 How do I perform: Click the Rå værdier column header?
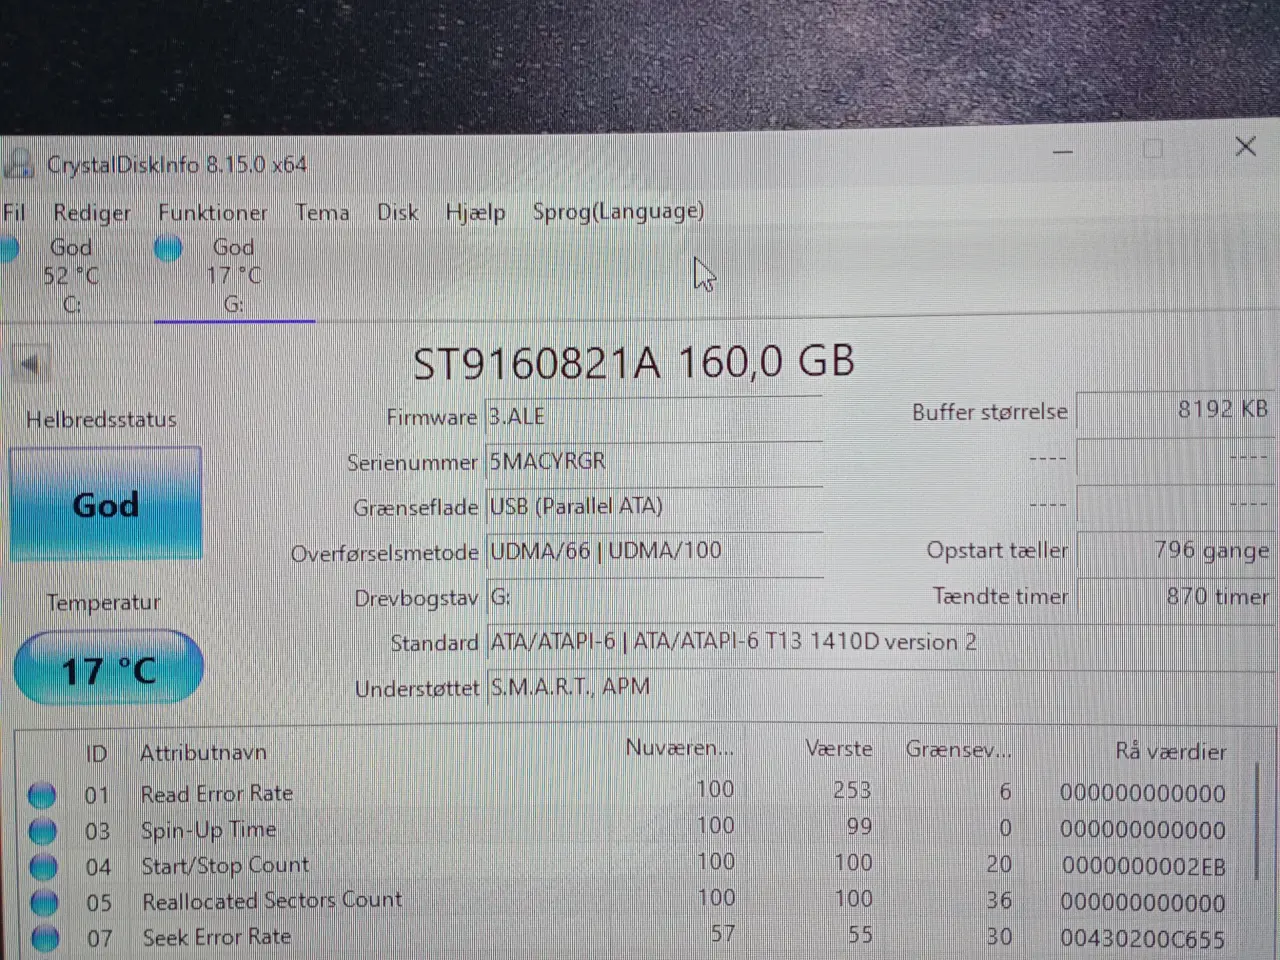tap(1170, 751)
